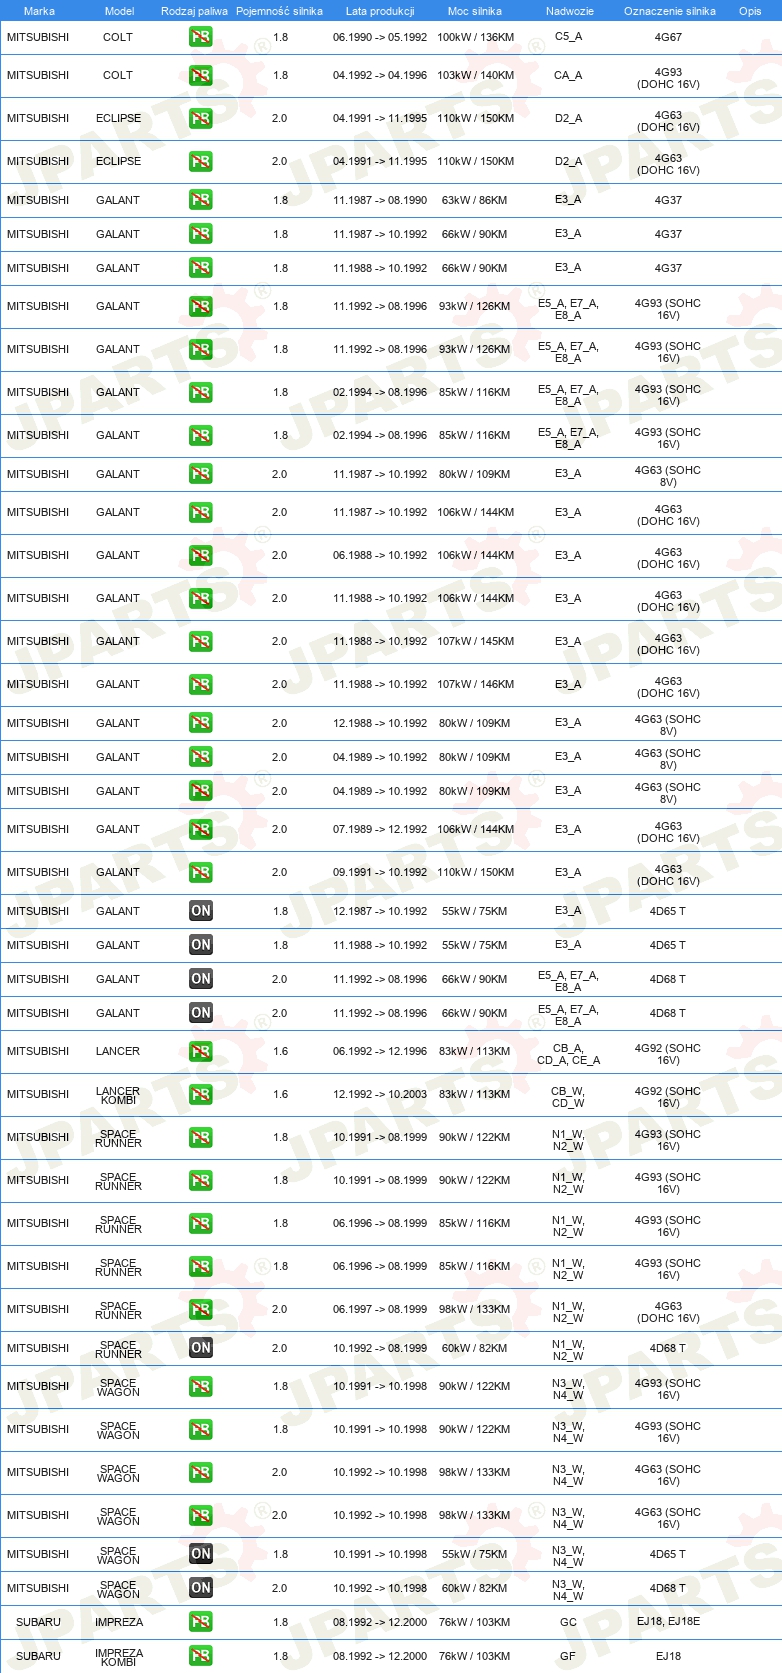
Task: Click ON diesel icon in GALANT 12.1987 row
Action: pos(201,911)
